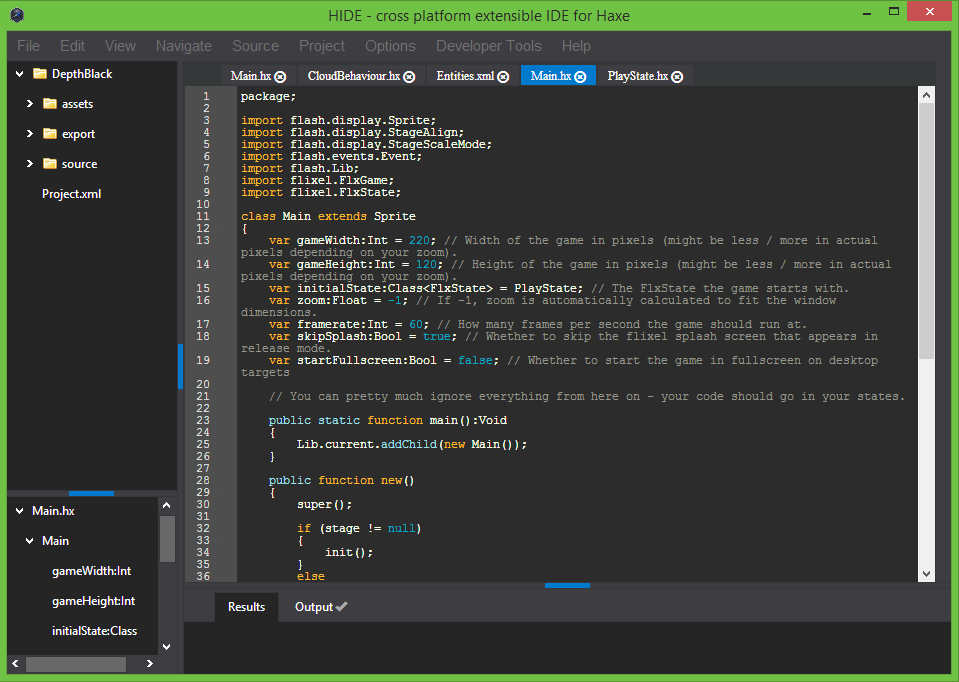Switch to the Entities.xml tab
This screenshot has width=959, height=682.
[465, 76]
